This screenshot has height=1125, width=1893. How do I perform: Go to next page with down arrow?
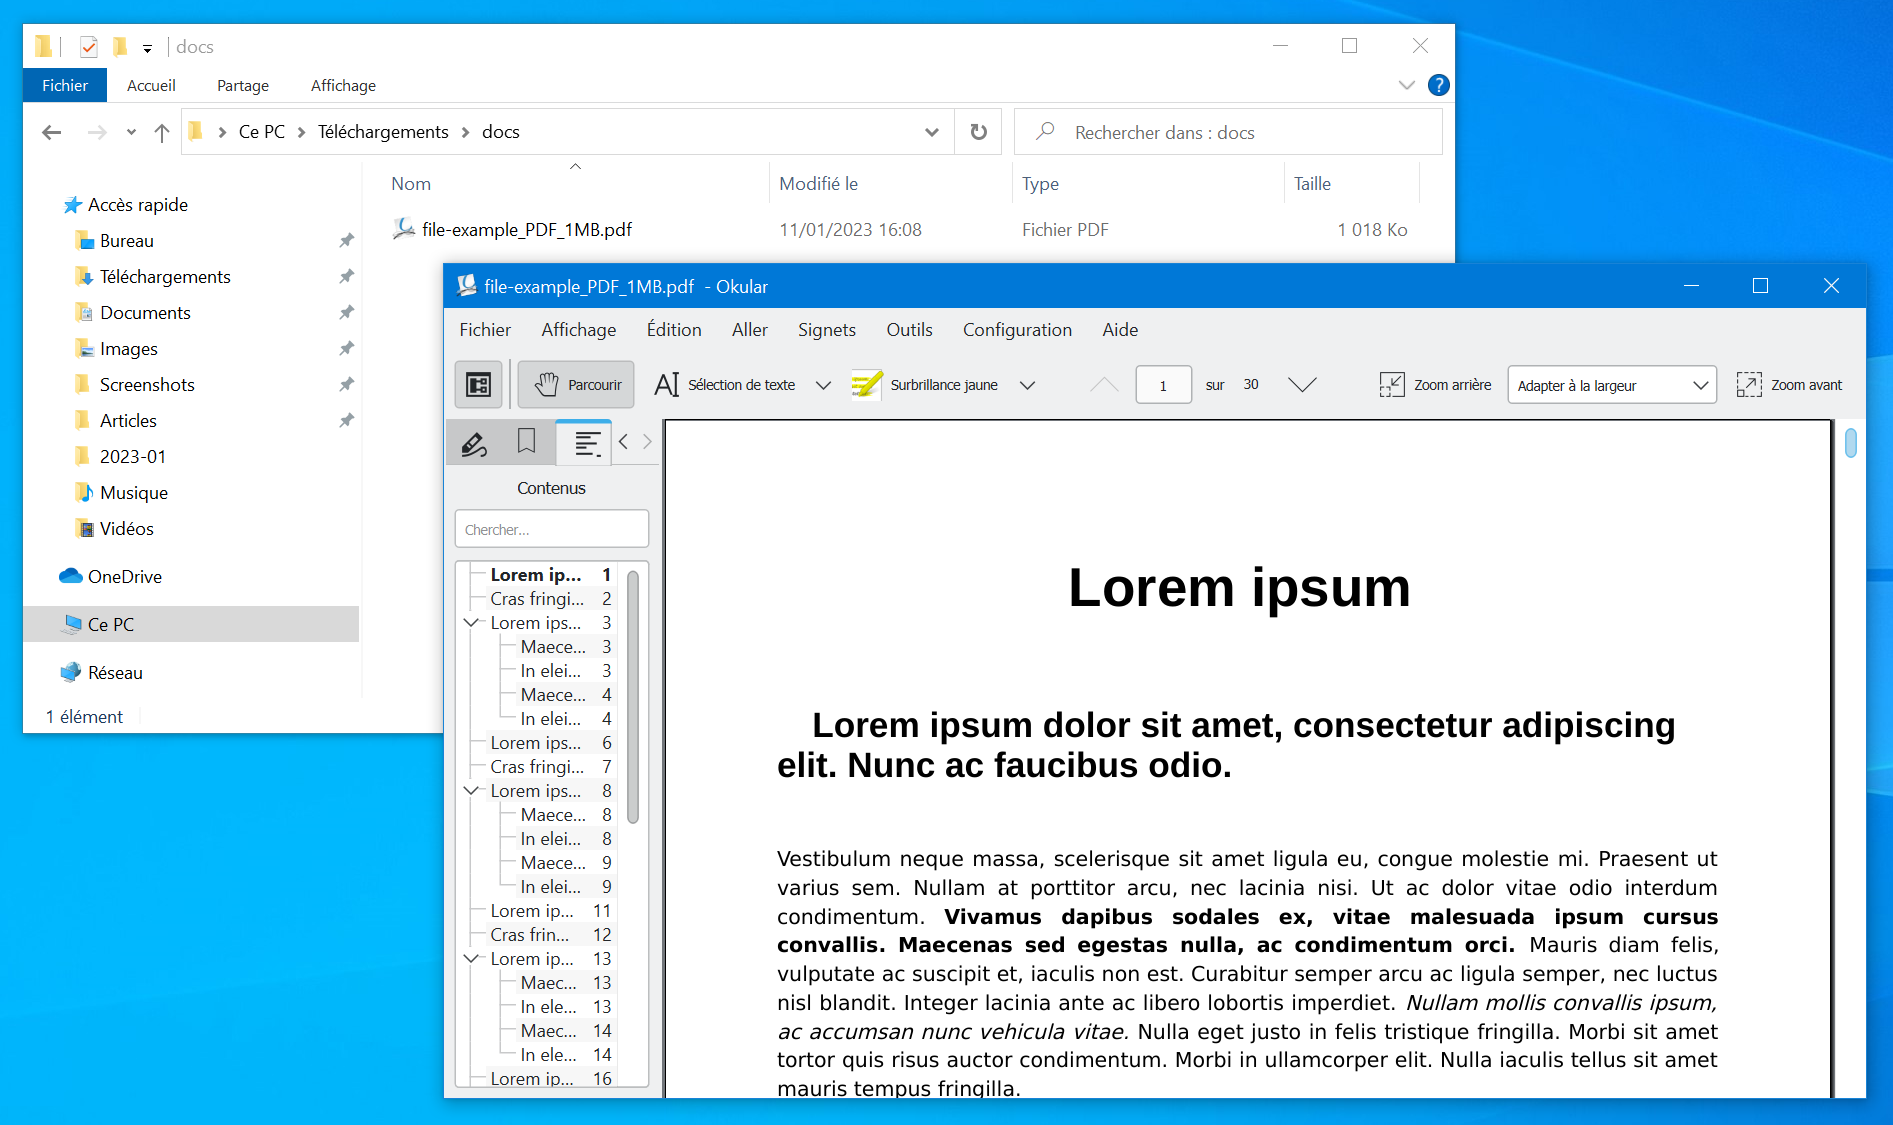(1302, 385)
